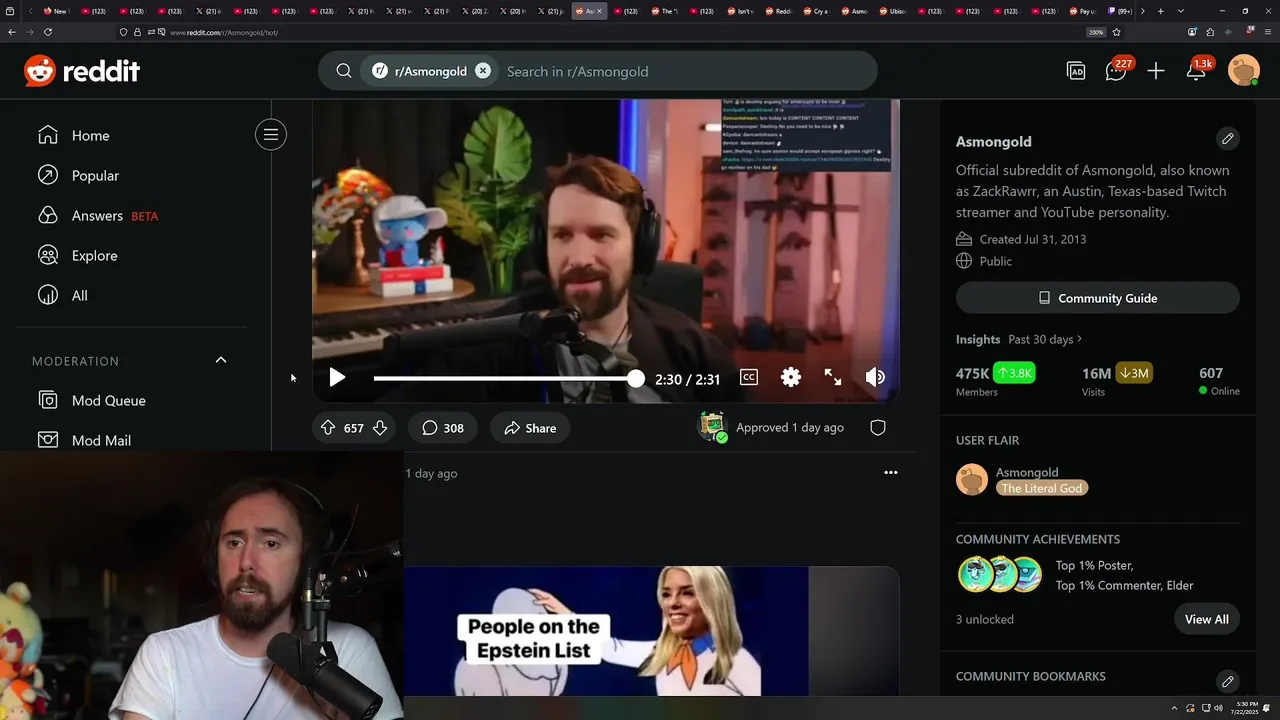
Task: Open the Community Guide
Action: coord(1098,298)
